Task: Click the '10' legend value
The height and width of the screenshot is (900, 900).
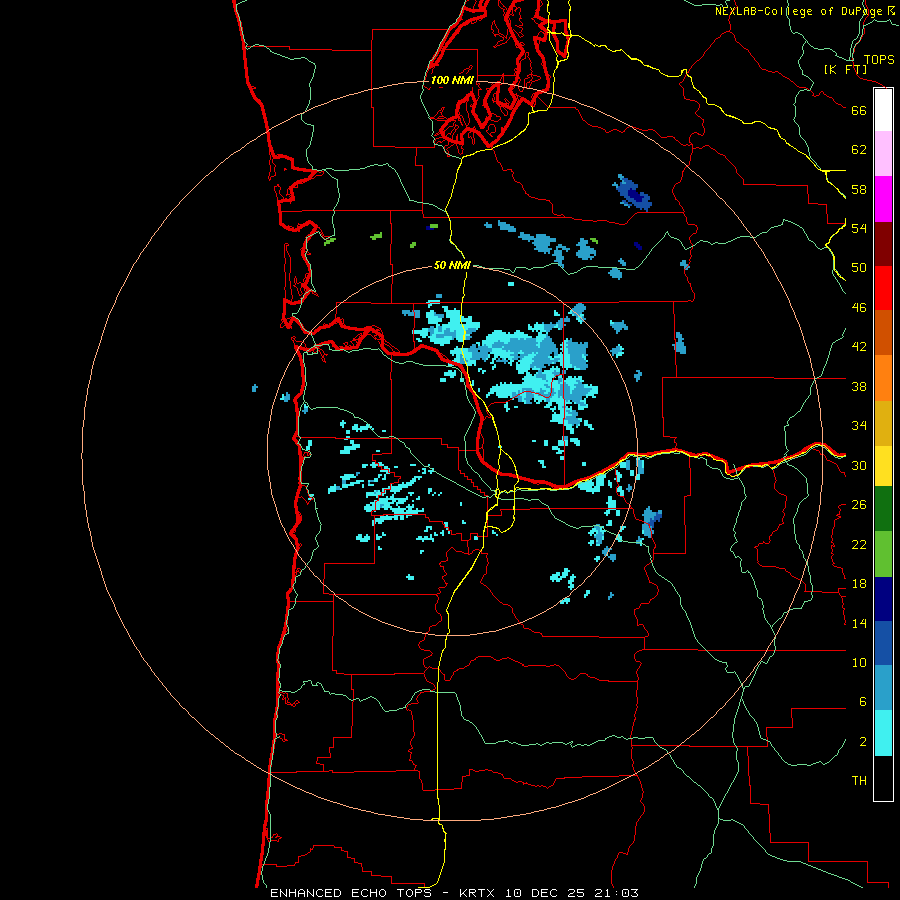Action: 859,662
